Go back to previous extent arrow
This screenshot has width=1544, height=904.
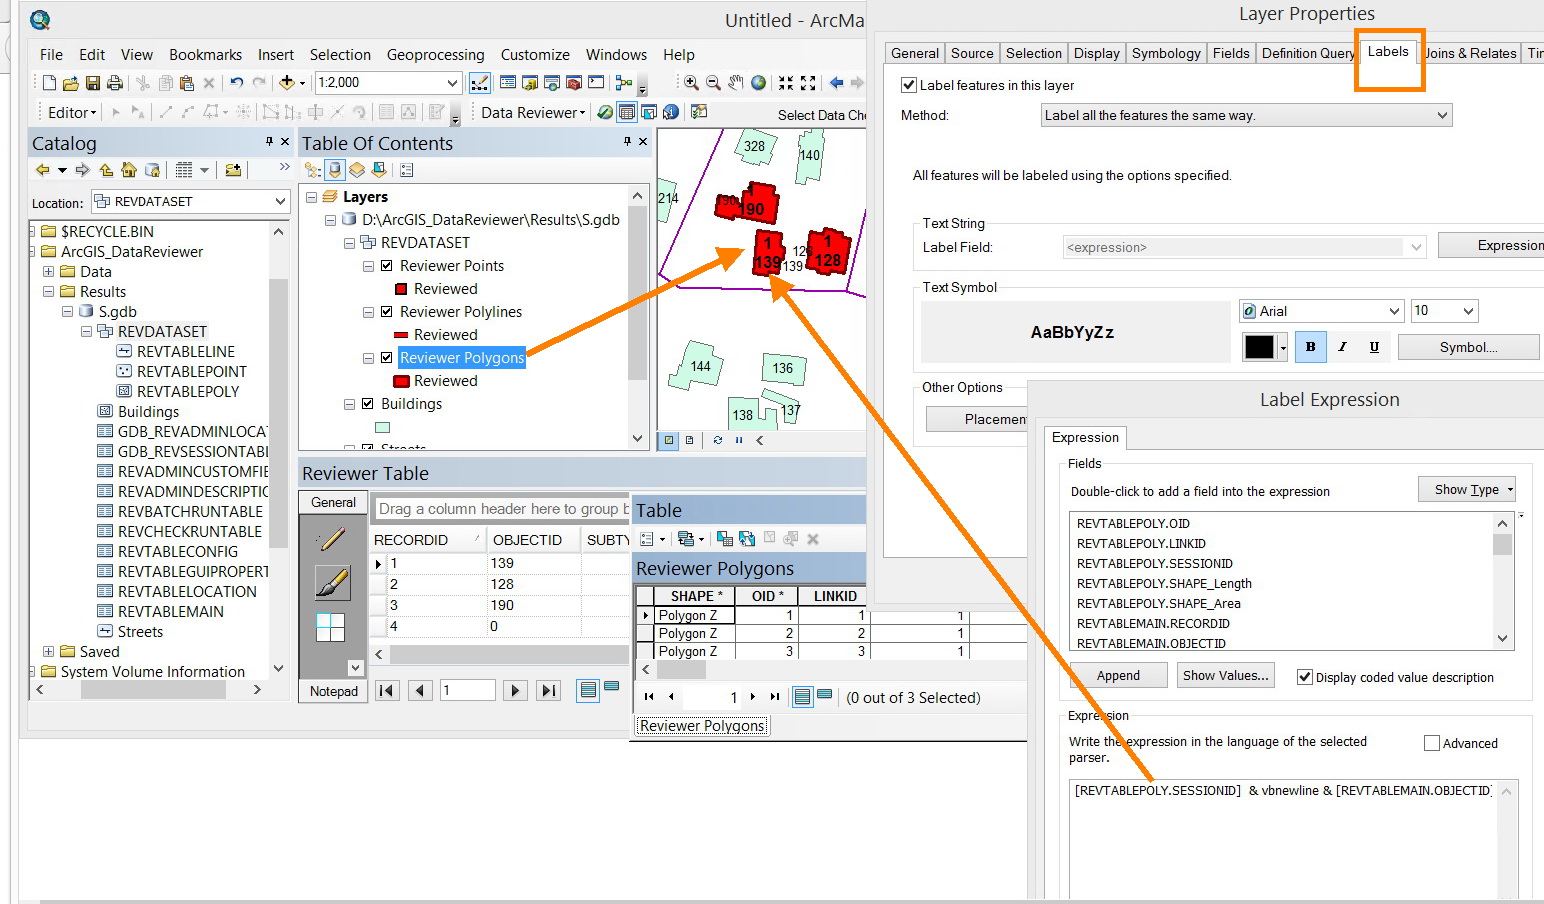coord(836,83)
